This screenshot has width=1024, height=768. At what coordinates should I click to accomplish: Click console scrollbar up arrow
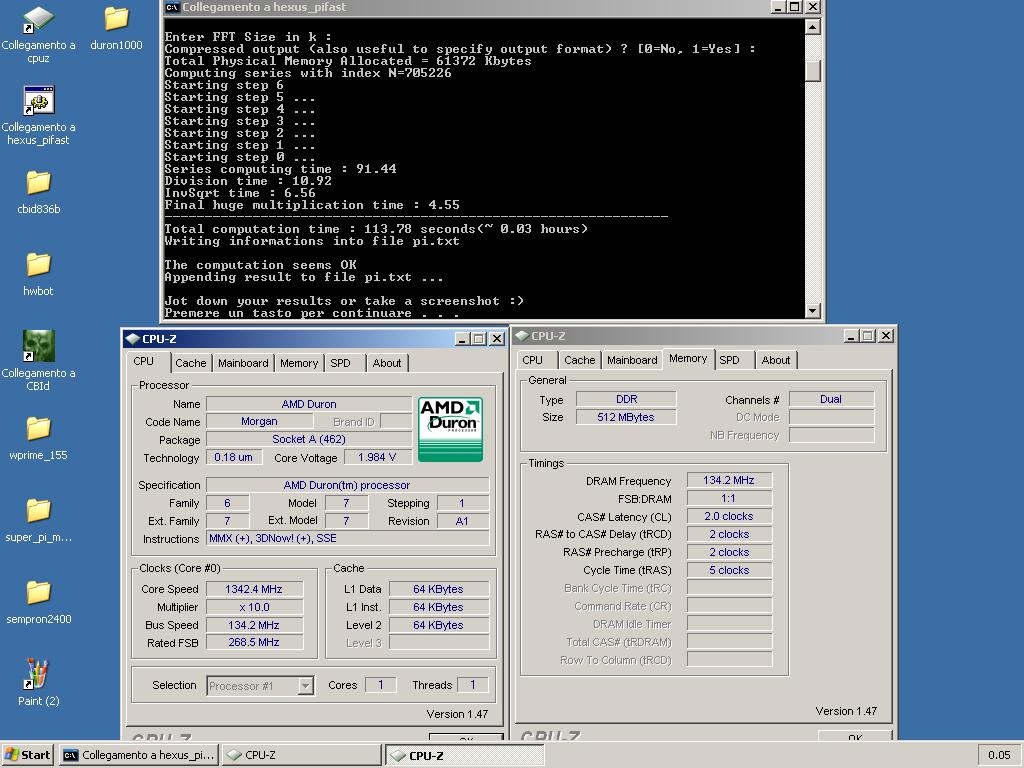tap(812, 27)
